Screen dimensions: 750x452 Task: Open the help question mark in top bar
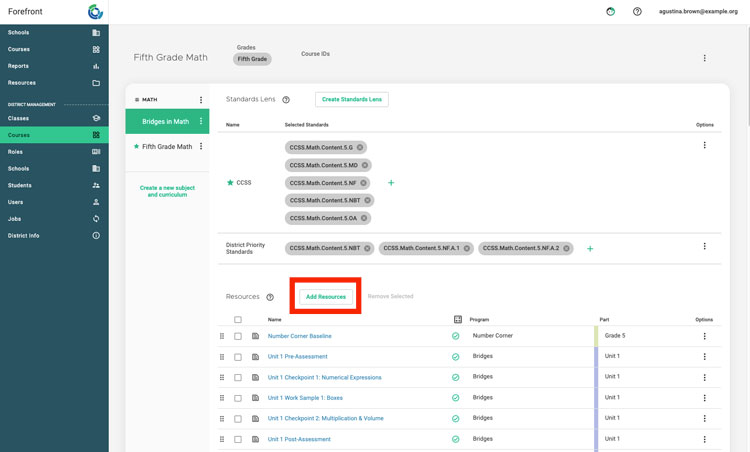(x=637, y=11)
